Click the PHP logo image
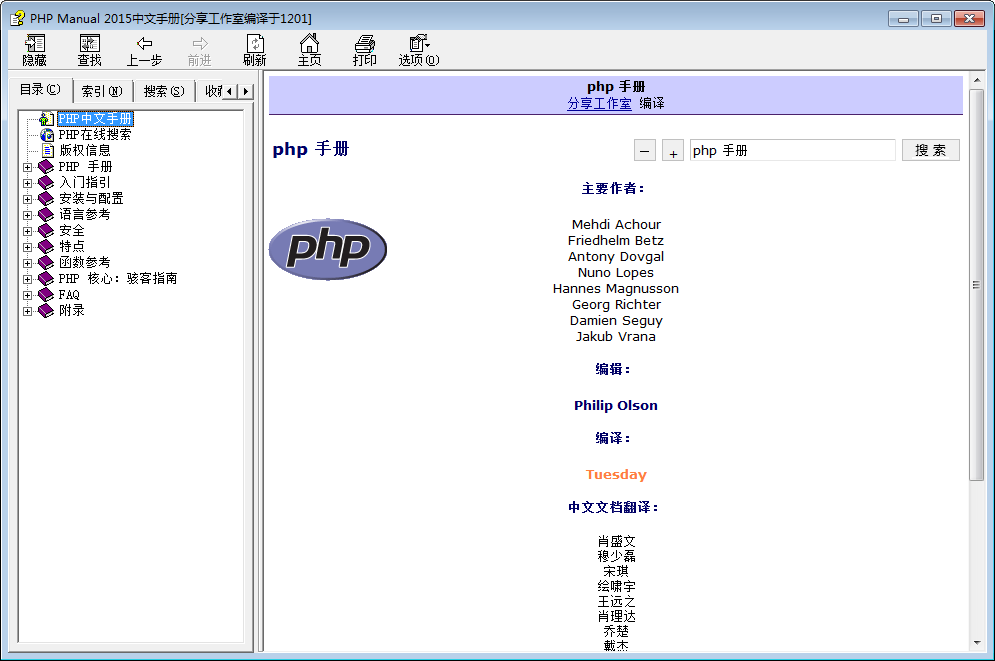Image resolution: width=995 pixels, height=661 pixels. [327, 249]
